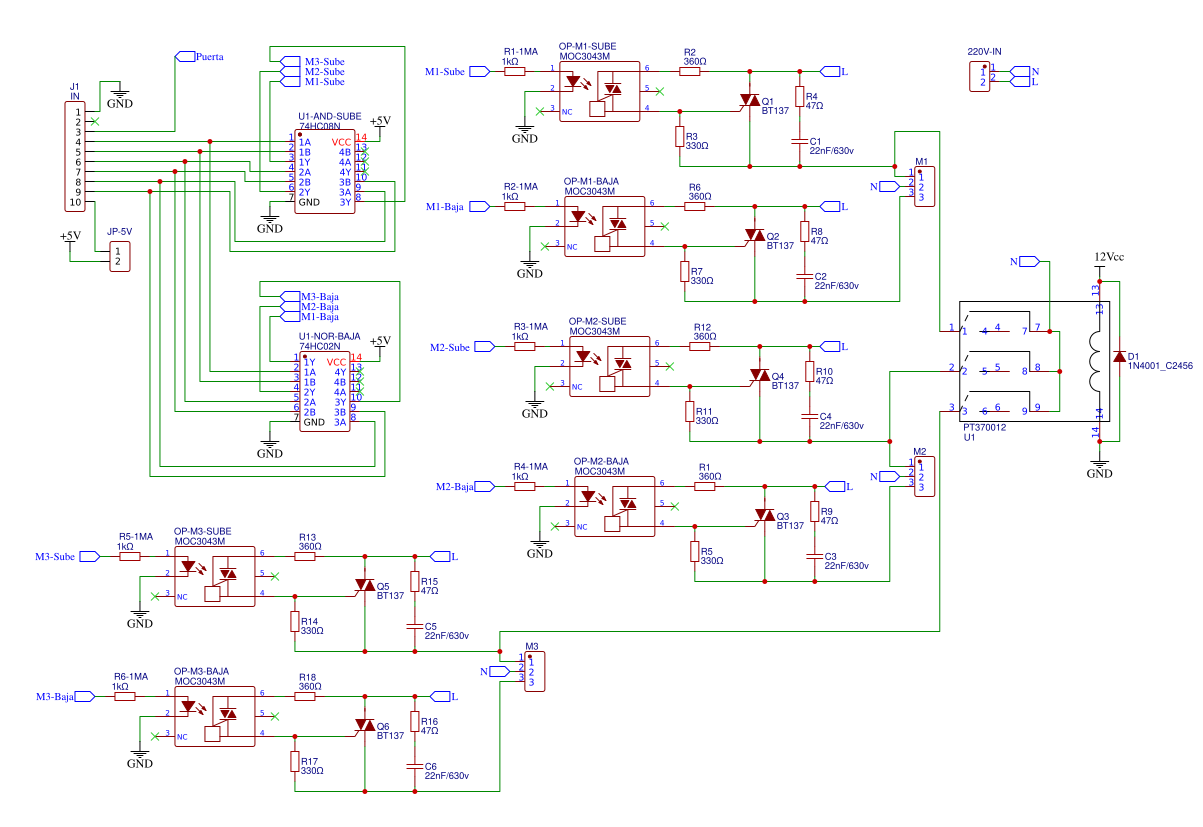Click the Q2 BT137 triac symbol
This screenshot has height=827, width=1203.
tap(755, 235)
